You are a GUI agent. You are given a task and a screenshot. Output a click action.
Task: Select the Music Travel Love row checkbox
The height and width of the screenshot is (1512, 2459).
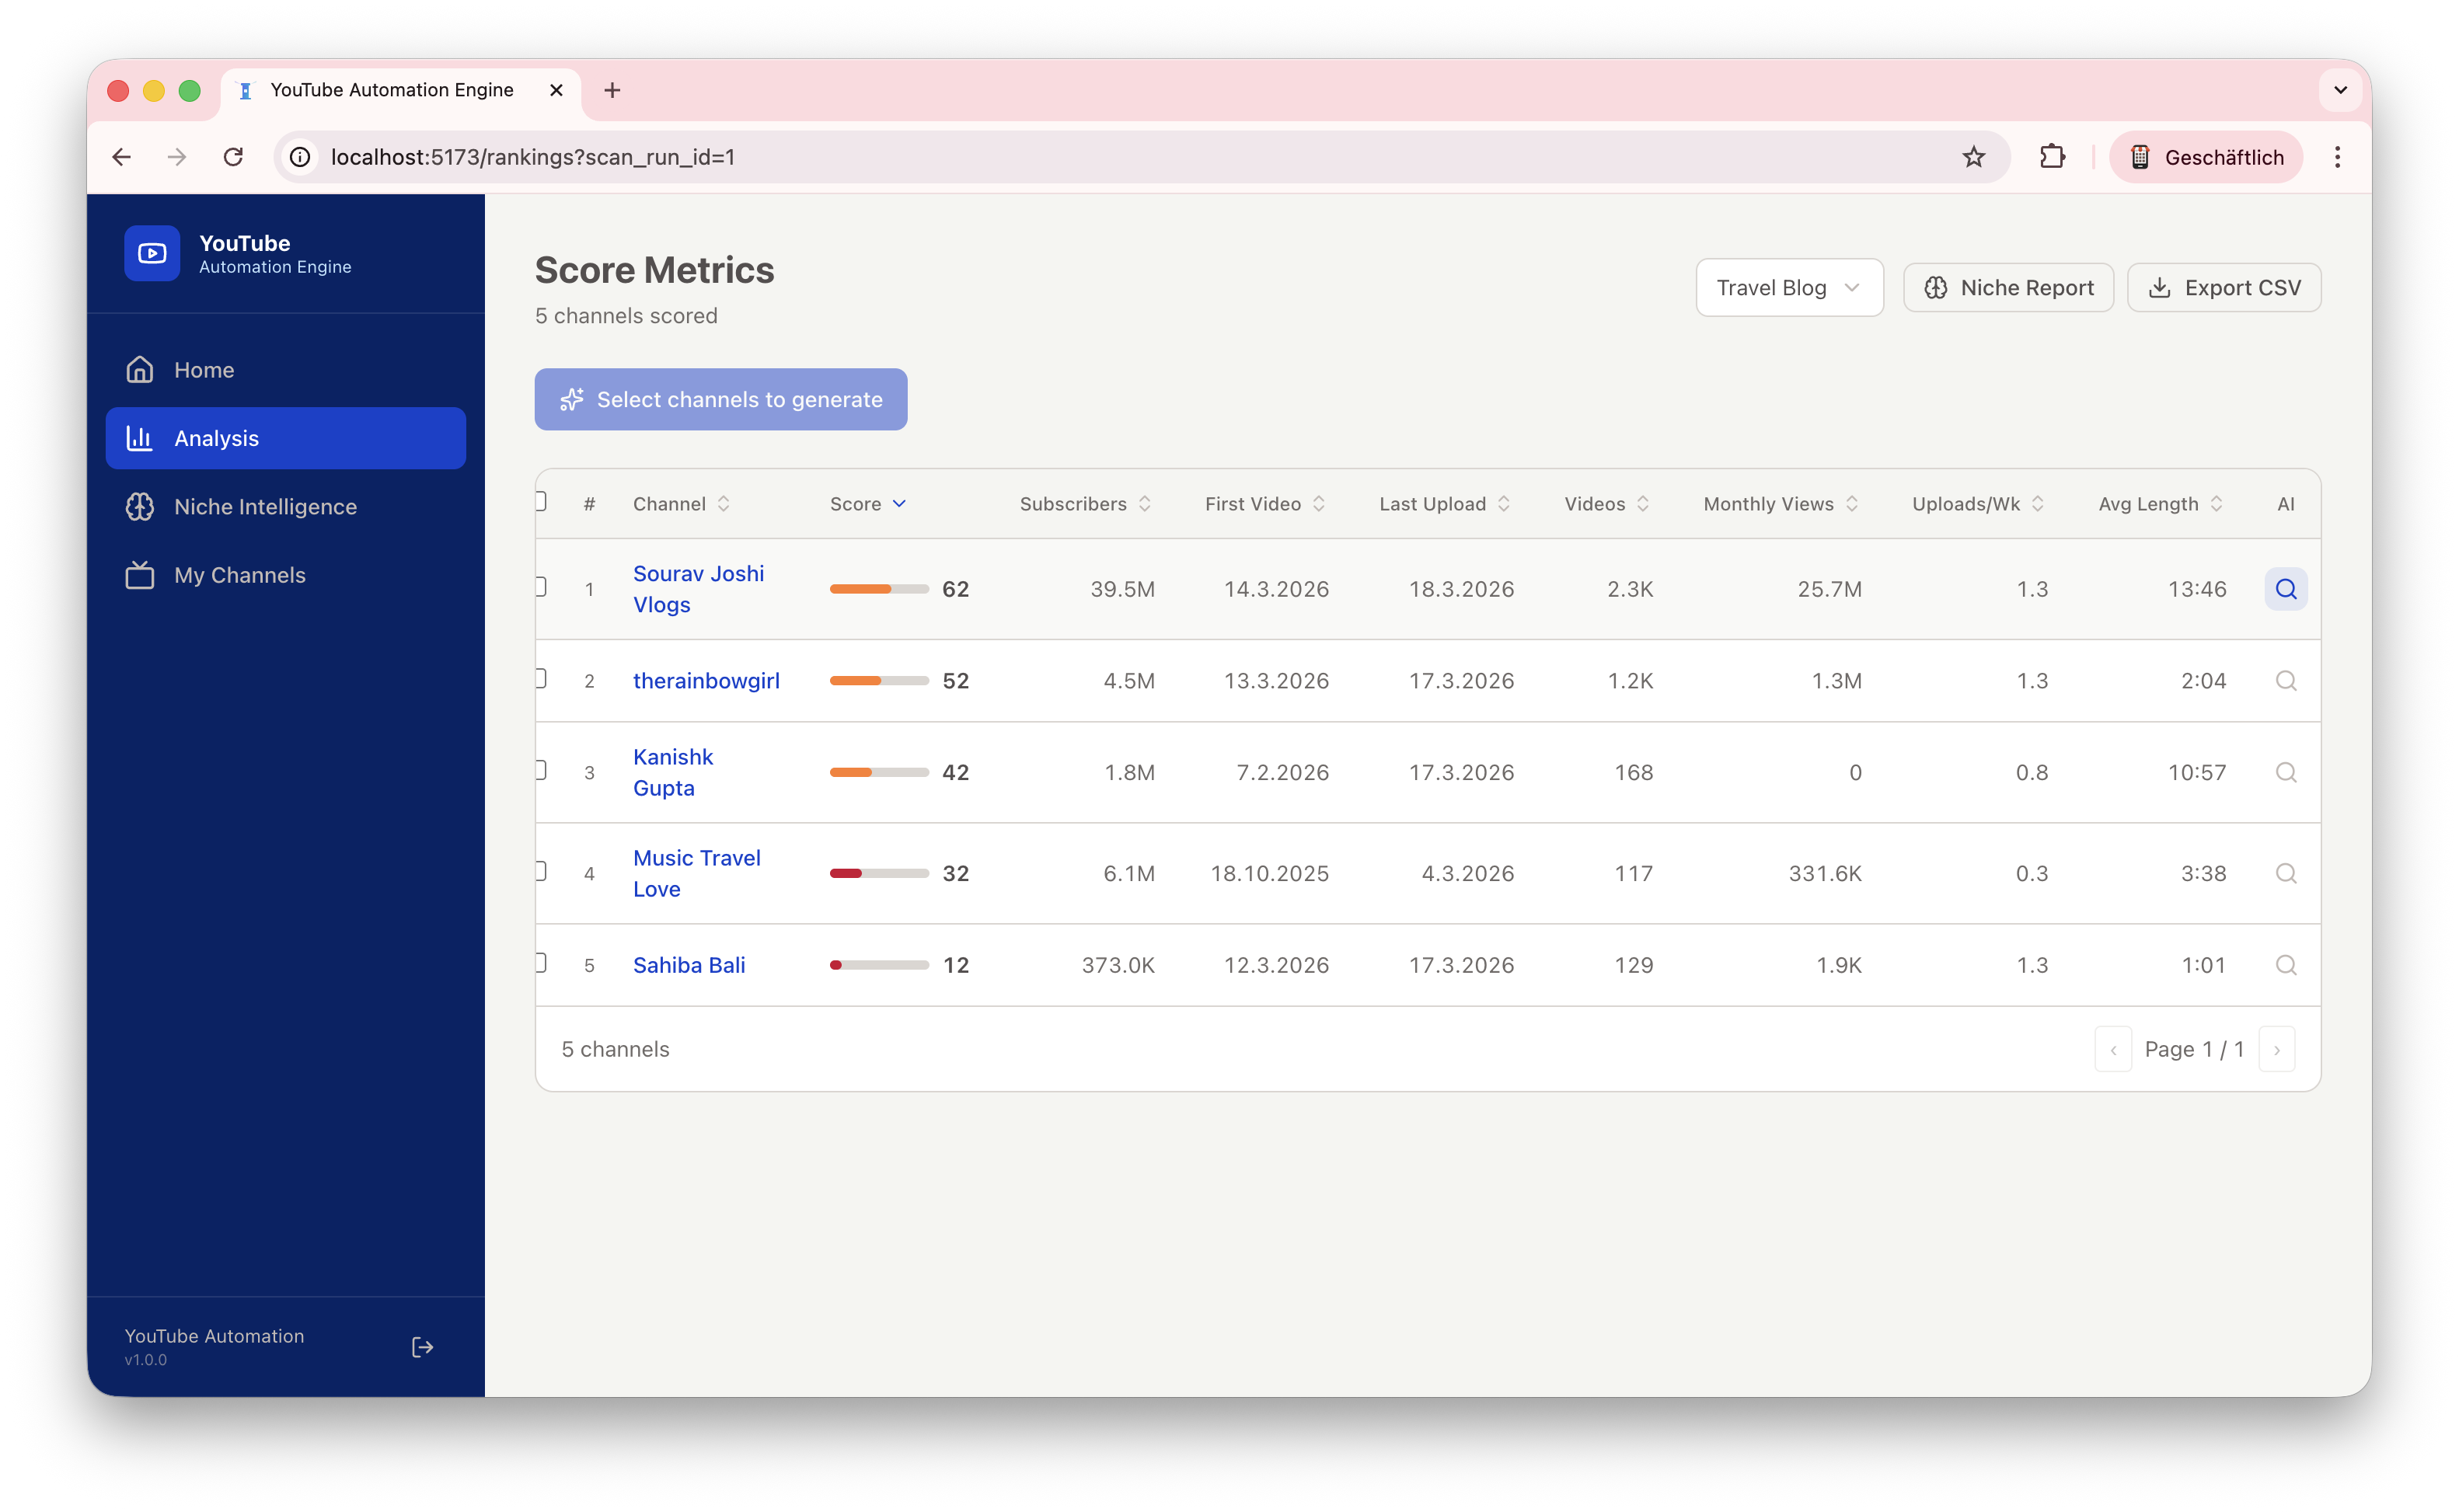coord(541,871)
